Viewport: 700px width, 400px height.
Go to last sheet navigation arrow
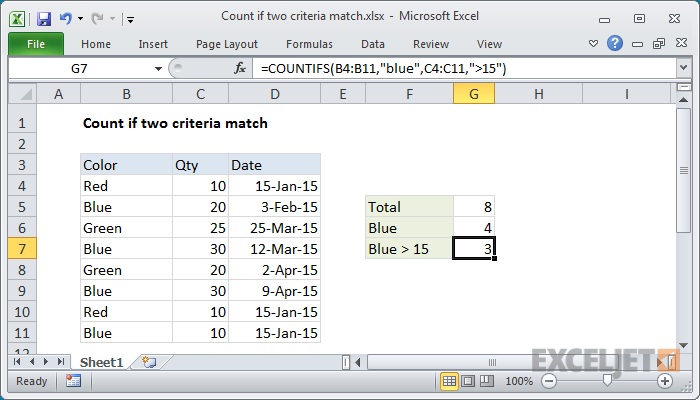pos(61,362)
